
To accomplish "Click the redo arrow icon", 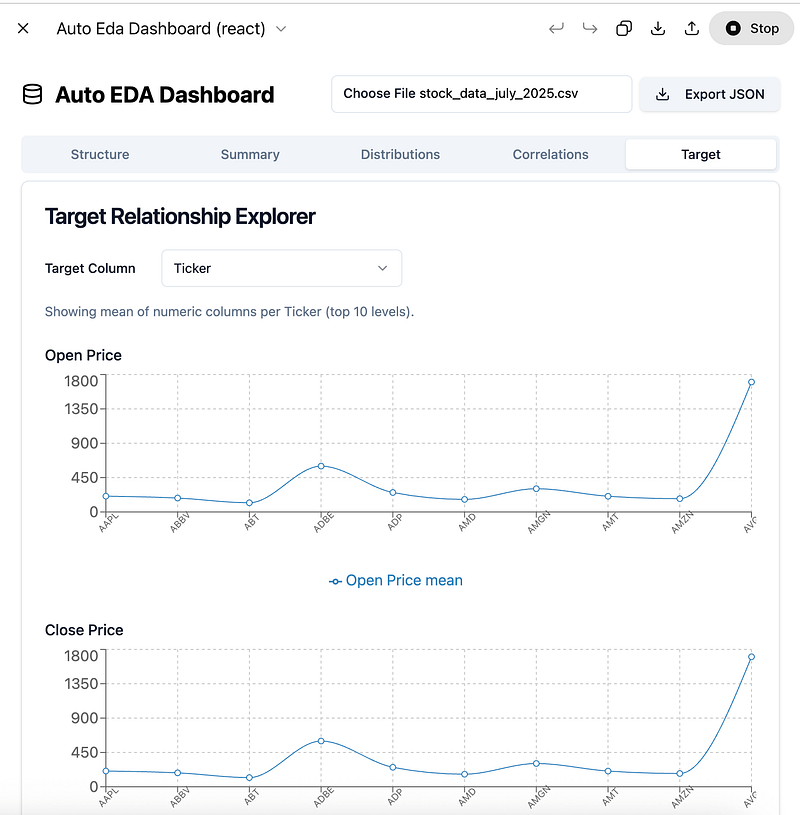I will tap(590, 28).
